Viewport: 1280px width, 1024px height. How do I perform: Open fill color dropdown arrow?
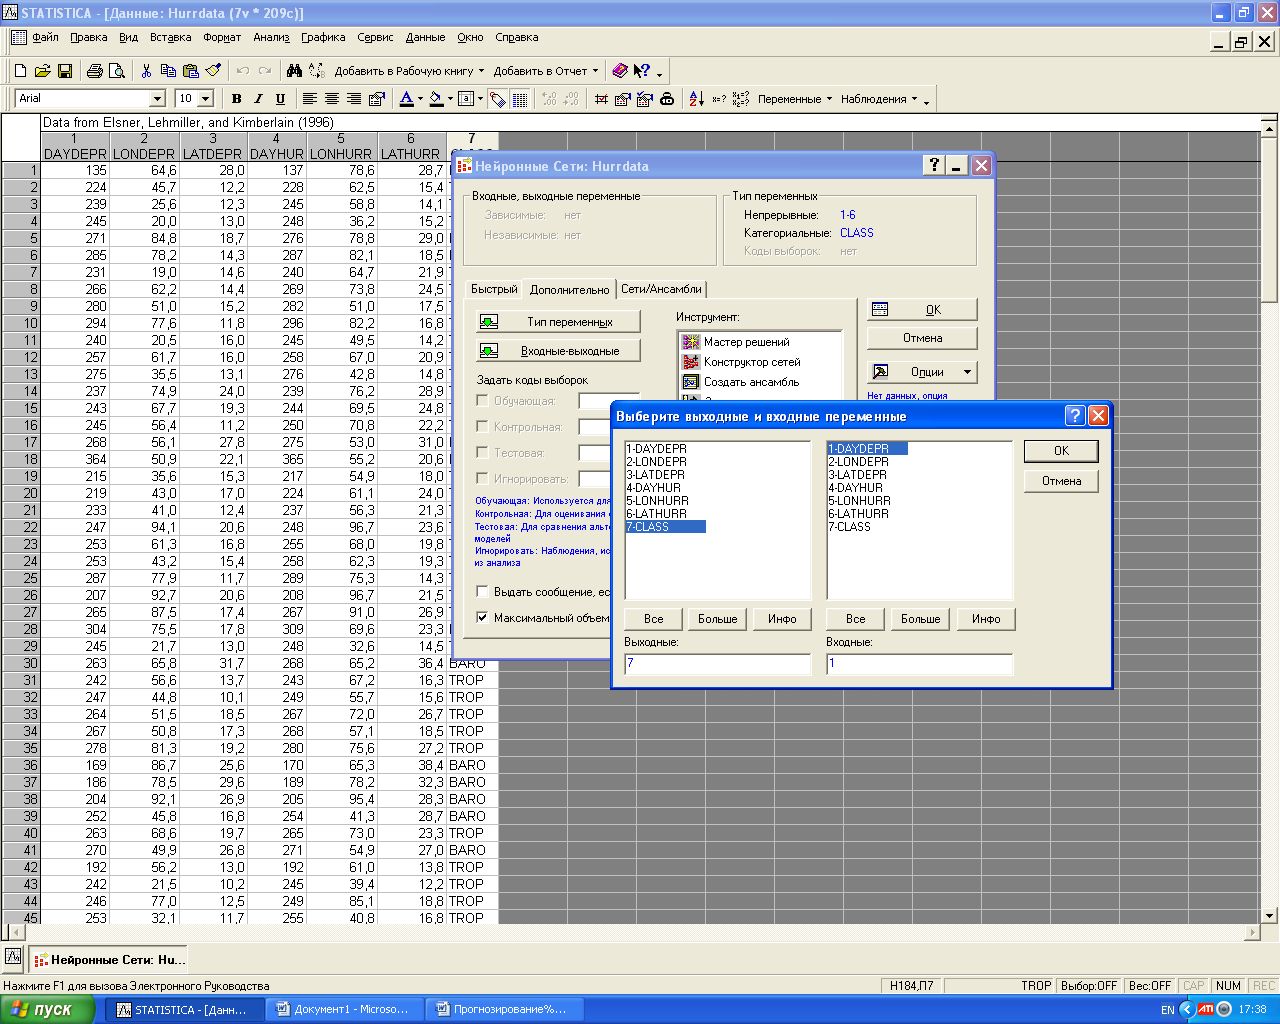coord(450,99)
